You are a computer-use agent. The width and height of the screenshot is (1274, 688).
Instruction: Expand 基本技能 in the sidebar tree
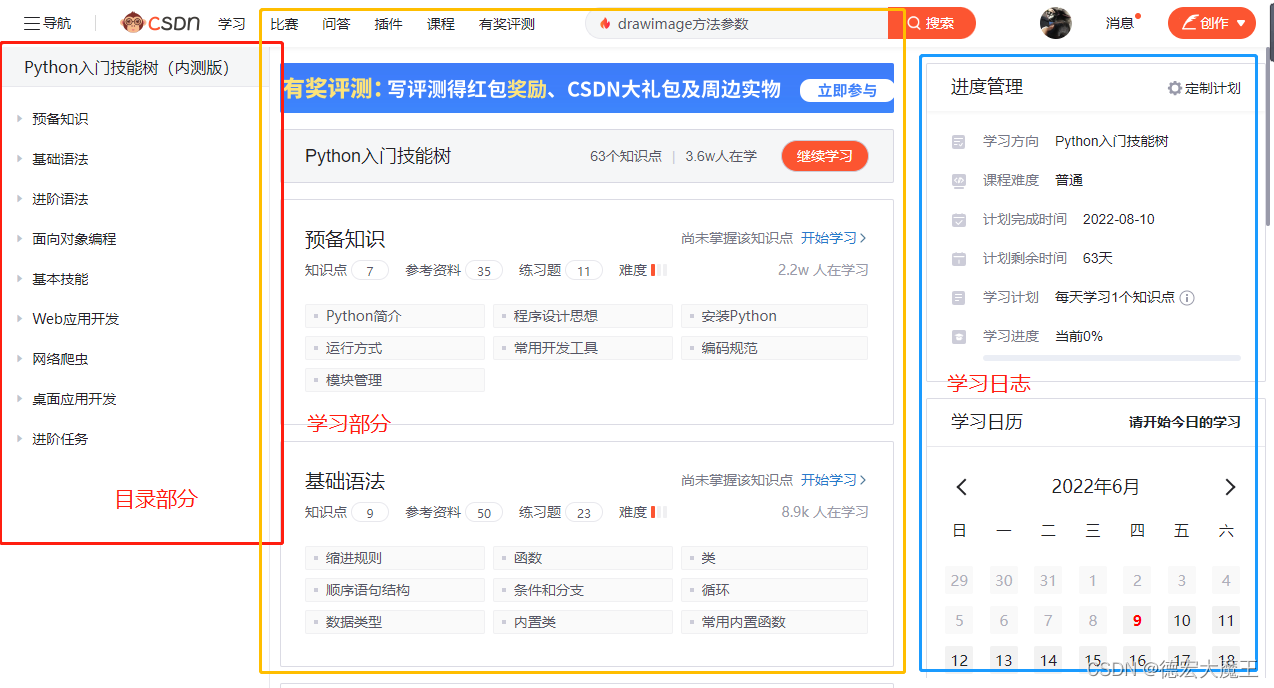(19, 279)
